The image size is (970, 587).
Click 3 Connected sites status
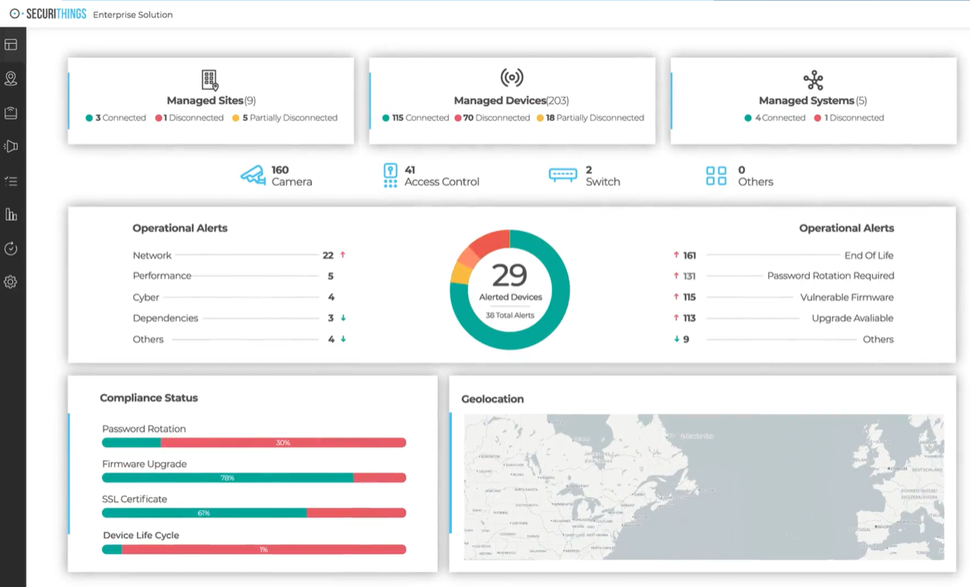tap(116, 118)
